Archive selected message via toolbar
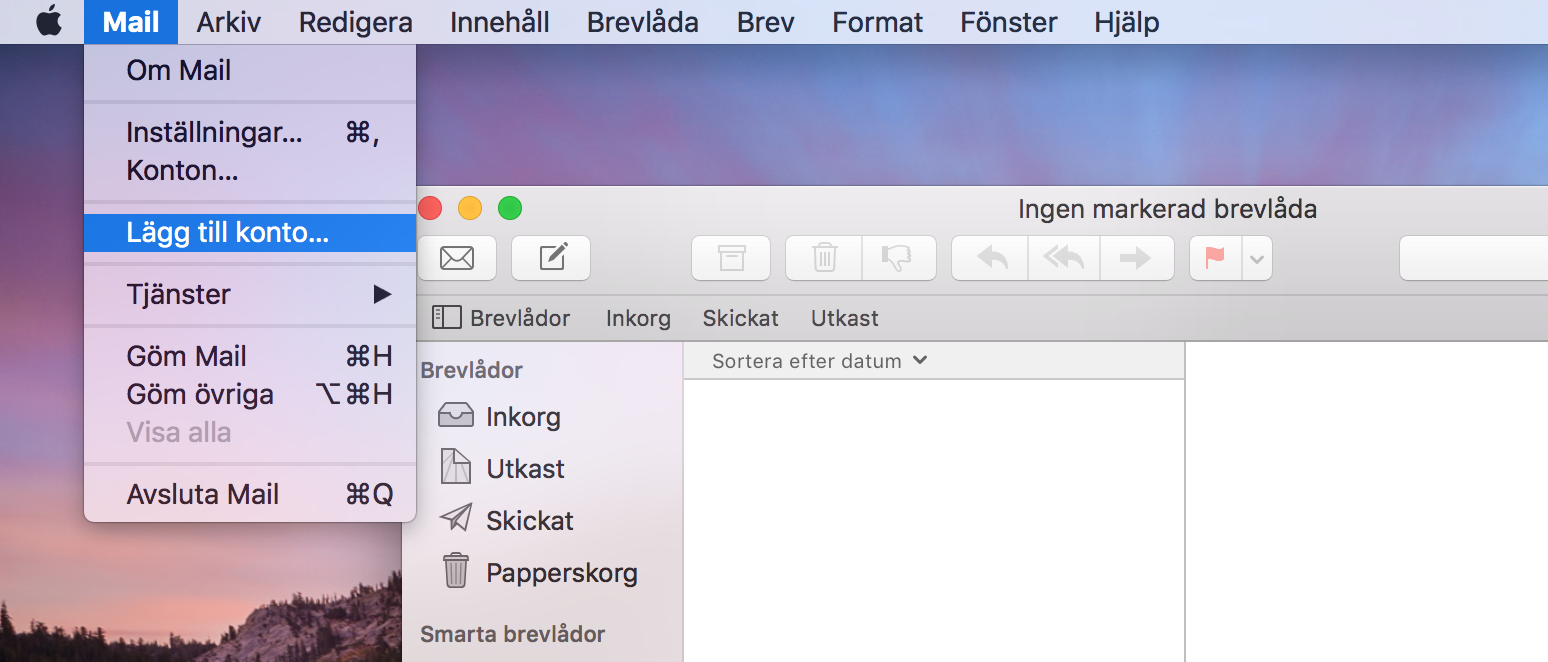1548x662 pixels. click(x=731, y=258)
